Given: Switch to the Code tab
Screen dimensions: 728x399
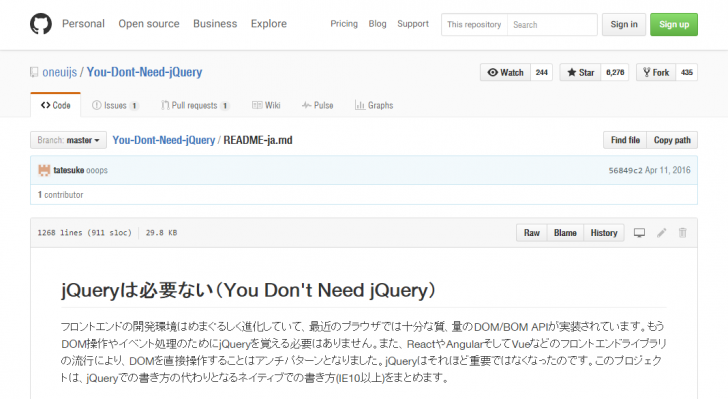Looking at the screenshot, I should [x=56, y=105].
